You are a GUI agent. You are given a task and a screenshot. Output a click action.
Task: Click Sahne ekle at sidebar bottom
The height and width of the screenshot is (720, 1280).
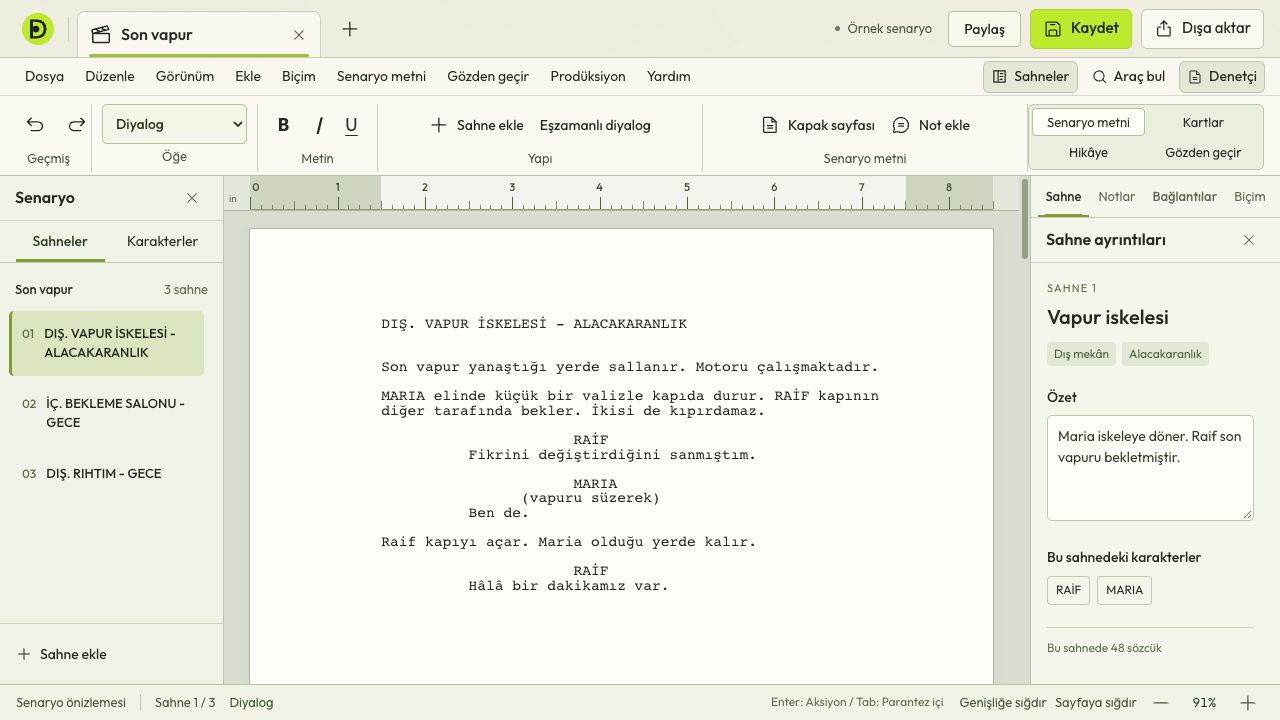(x=62, y=654)
